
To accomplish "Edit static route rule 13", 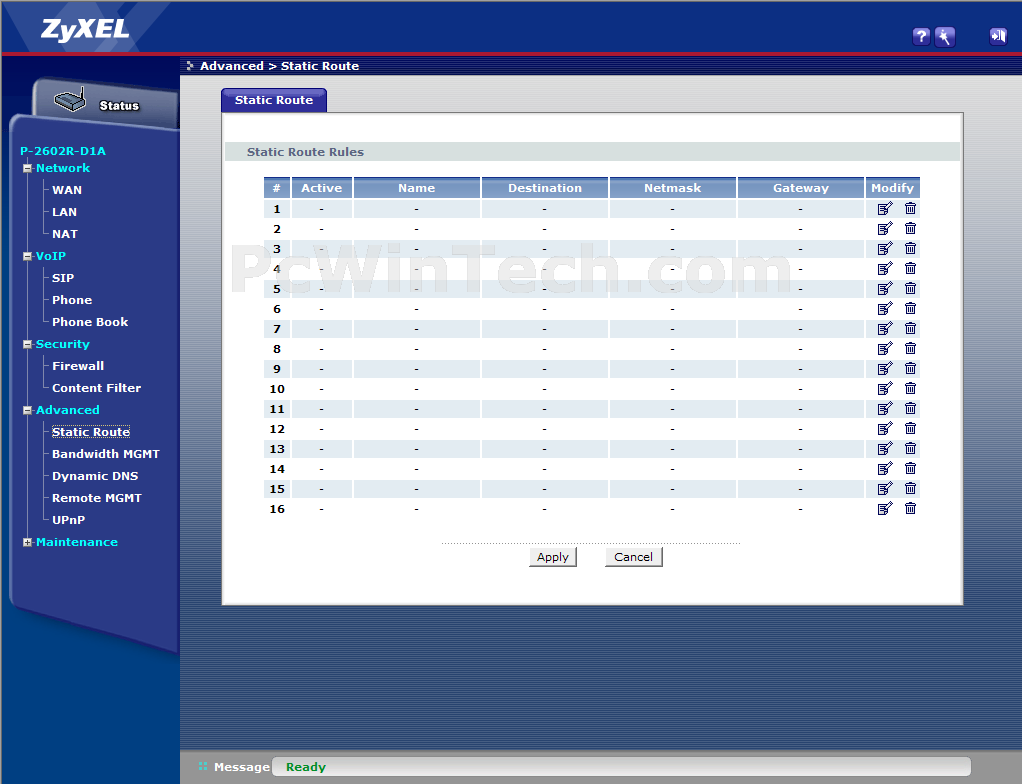I will coord(884,448).
